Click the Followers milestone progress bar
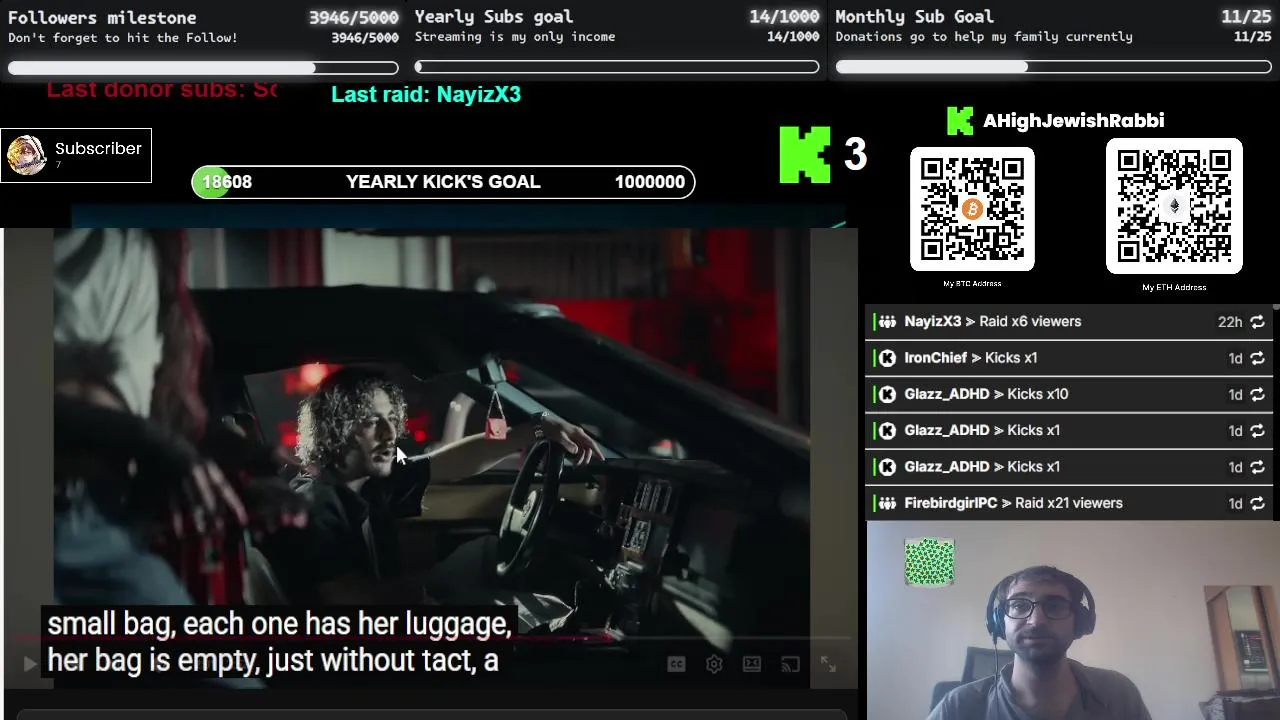This screenshot has width=1280, height=720. tap(203, 68)
